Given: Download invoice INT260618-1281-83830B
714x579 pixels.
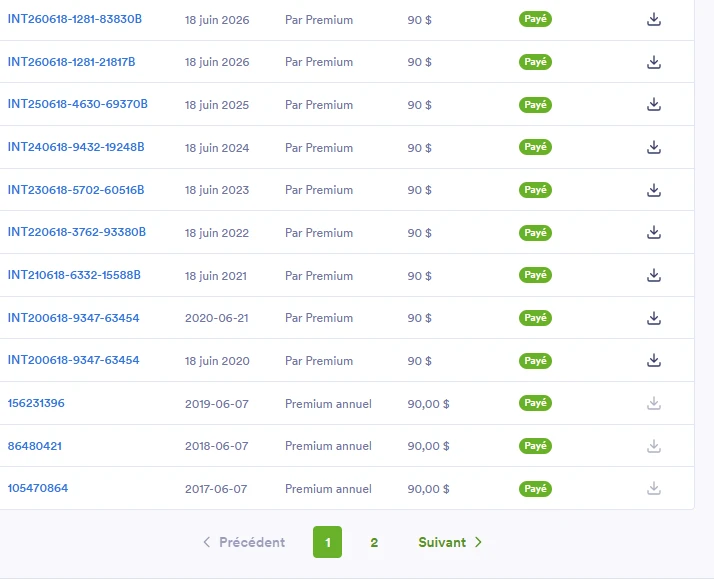Looking at the screenshot, I should tap(654, 19).
